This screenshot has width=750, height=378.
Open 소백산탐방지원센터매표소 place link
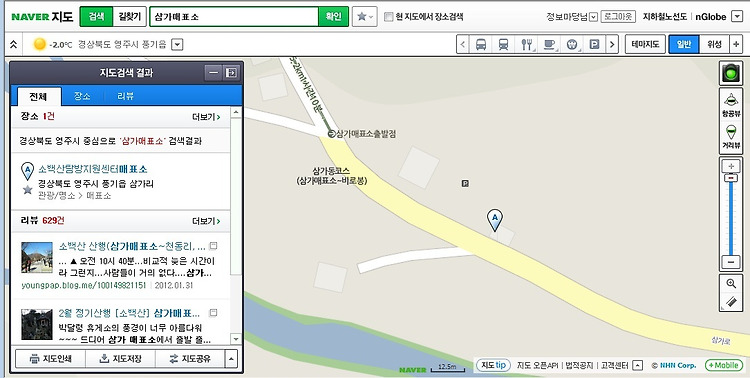tap(93, 169)
